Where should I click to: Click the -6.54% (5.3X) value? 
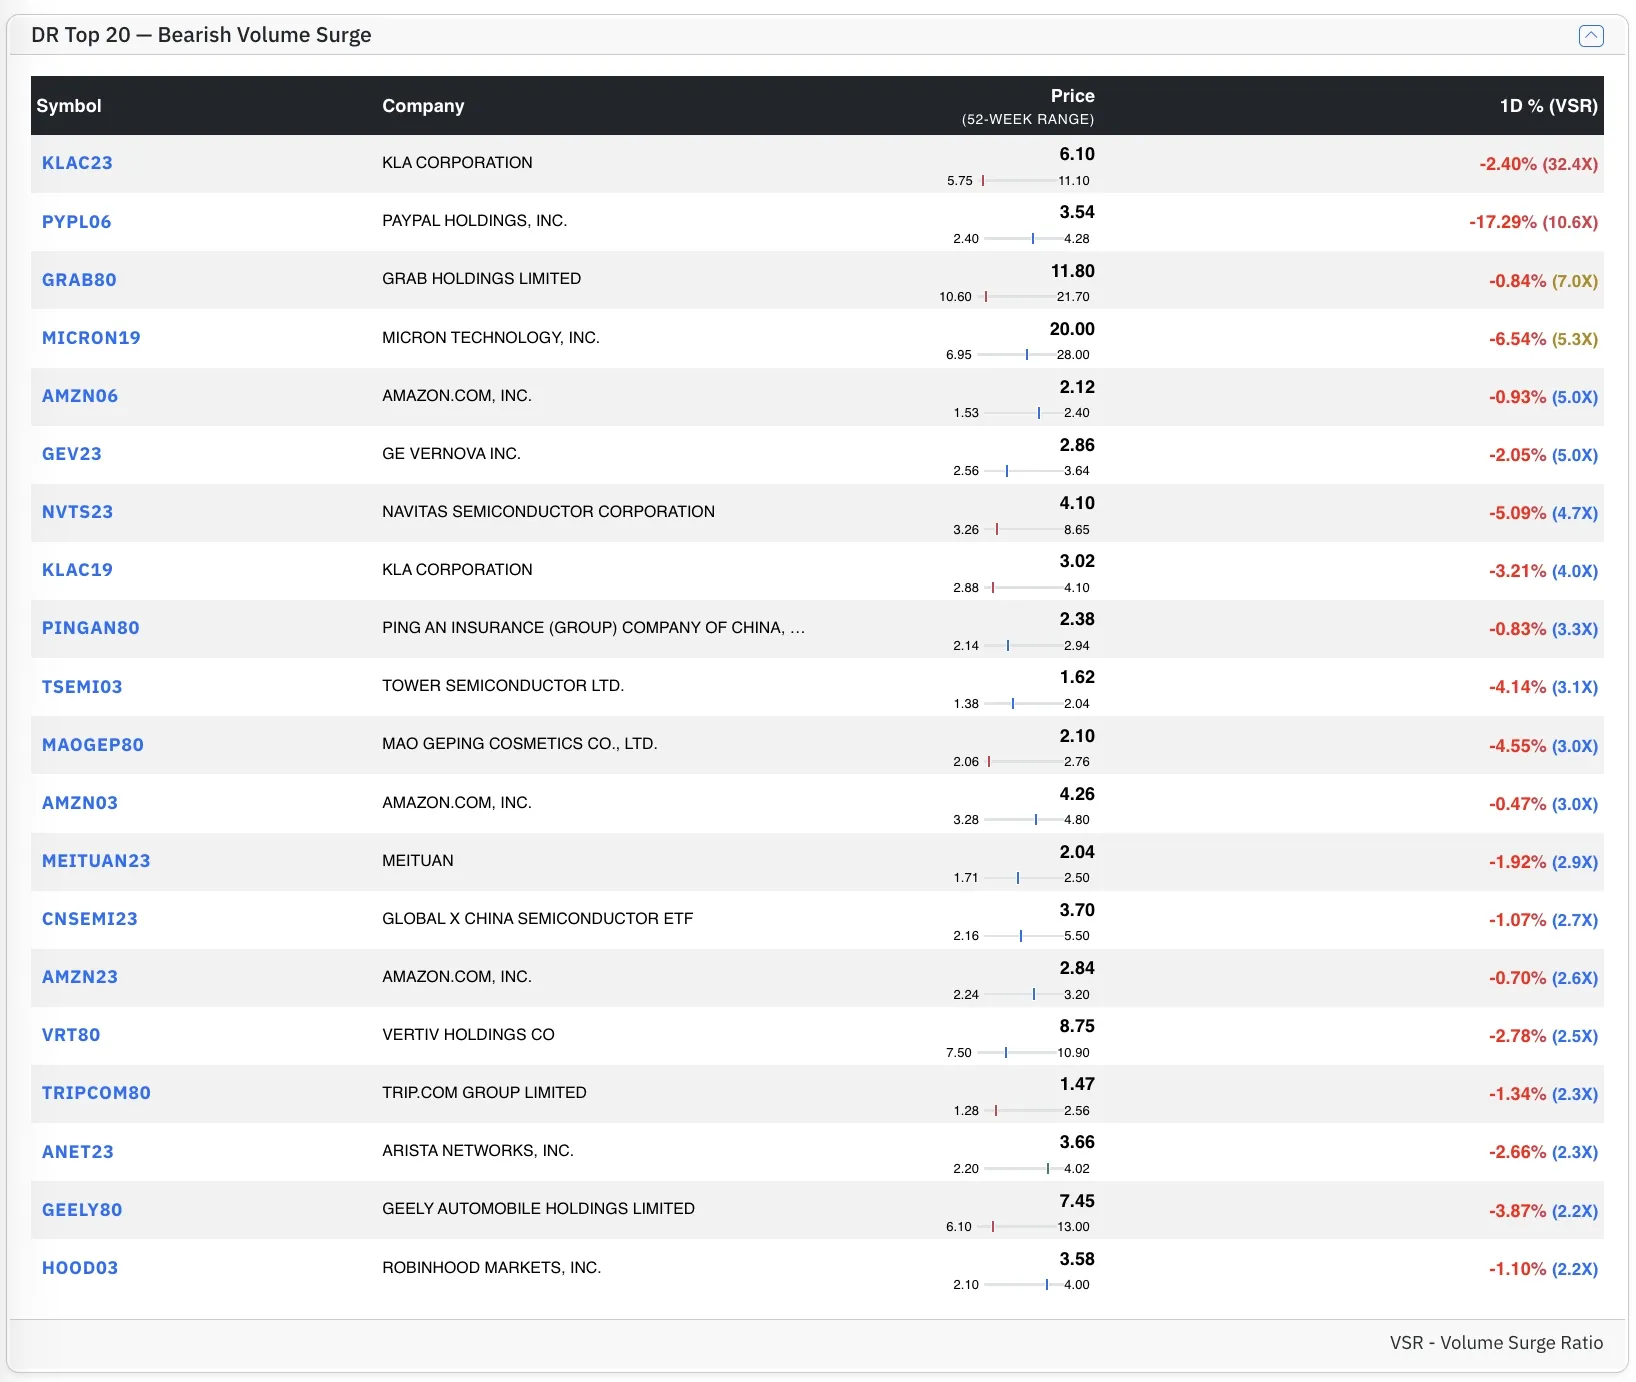pos(1543,339)
